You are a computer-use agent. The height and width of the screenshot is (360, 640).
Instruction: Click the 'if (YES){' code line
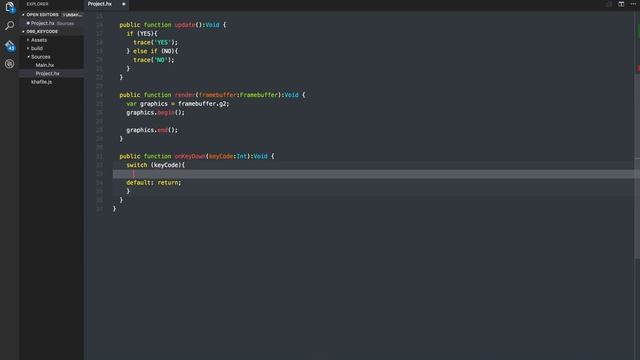(142, 33)
